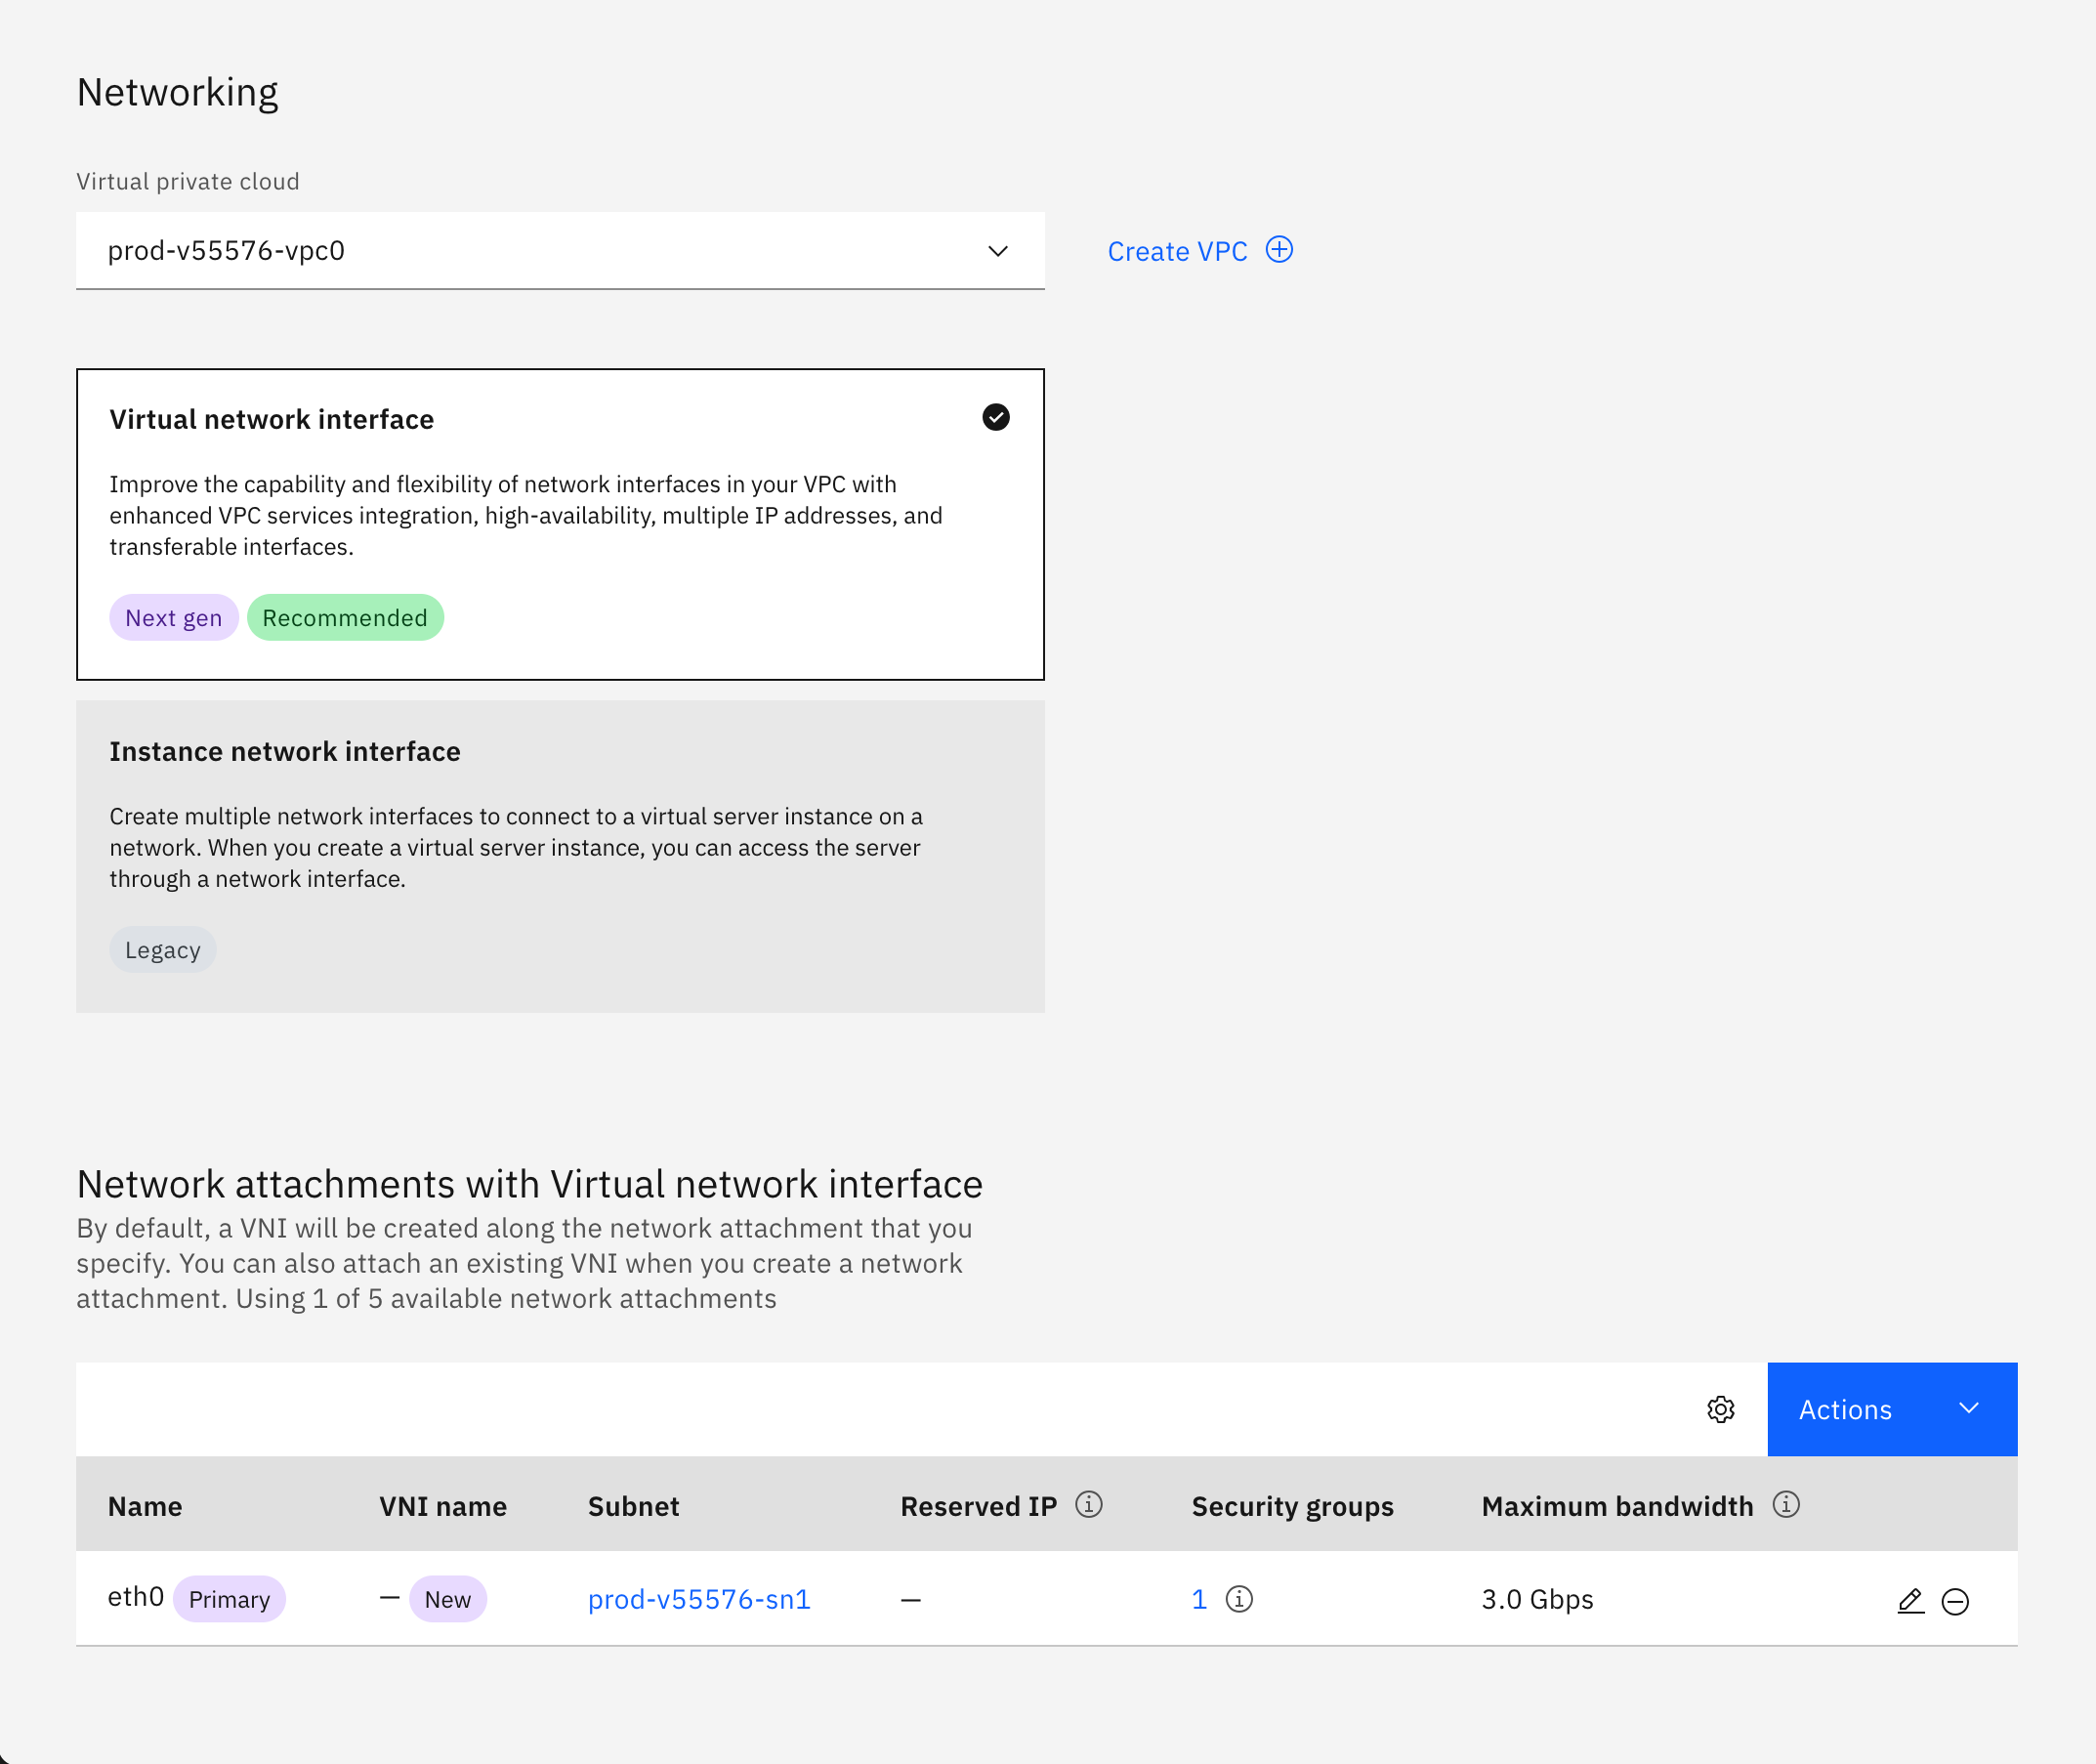Click the checkmark on Virtual network interface card
The width and height of the screenshot is (2096, 1764).
tap(995, 417)
